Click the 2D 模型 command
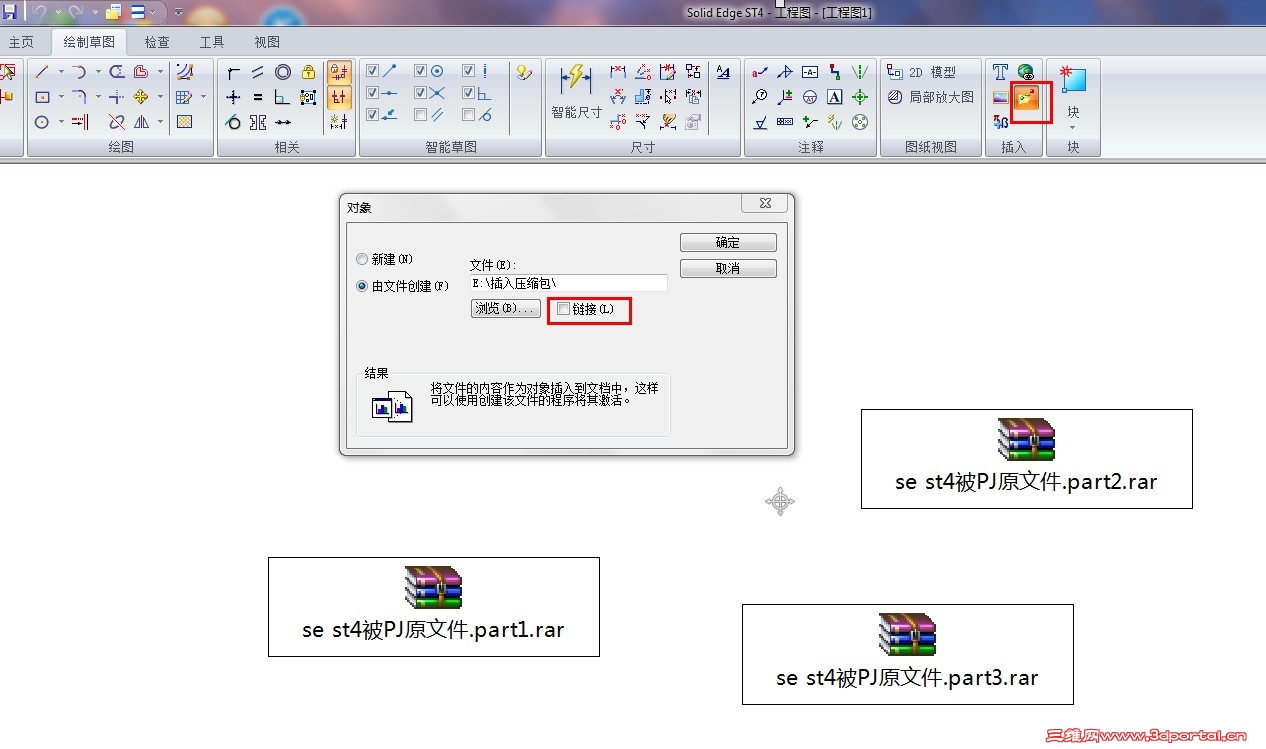The width and height of the screenshot is (1266, 749). (x=921, y=72)
